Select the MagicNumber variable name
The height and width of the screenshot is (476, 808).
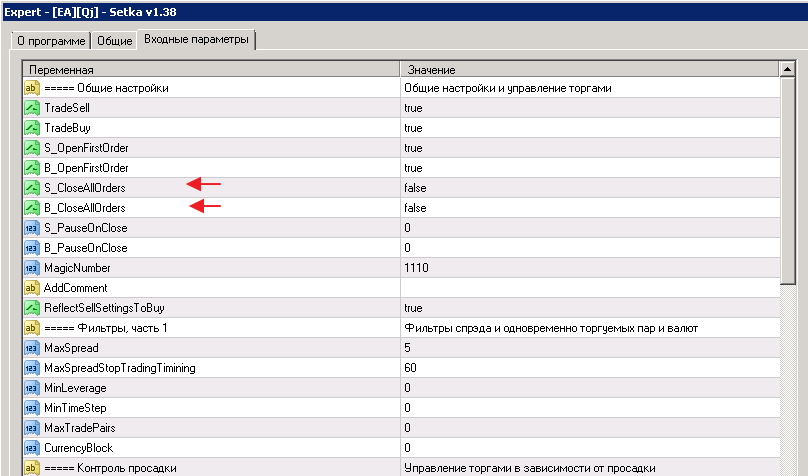[77, 268]
